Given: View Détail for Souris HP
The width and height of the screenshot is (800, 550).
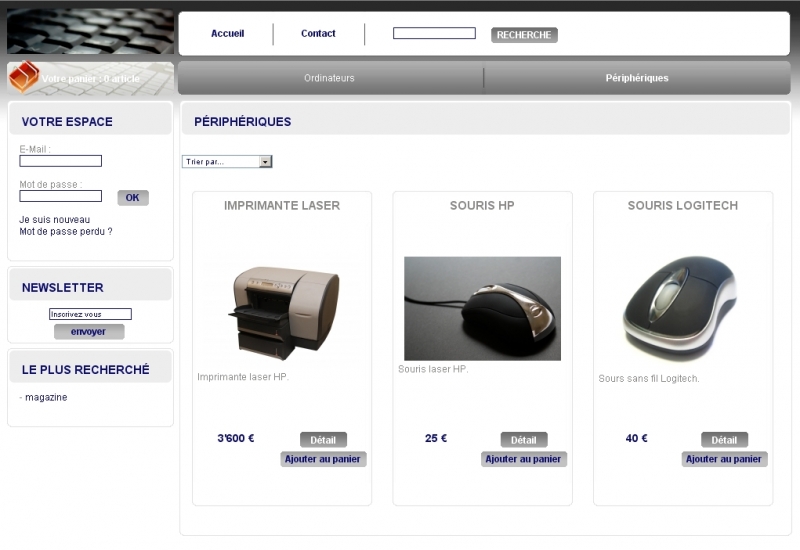Looking at the screenshot, I should (524, 440).
